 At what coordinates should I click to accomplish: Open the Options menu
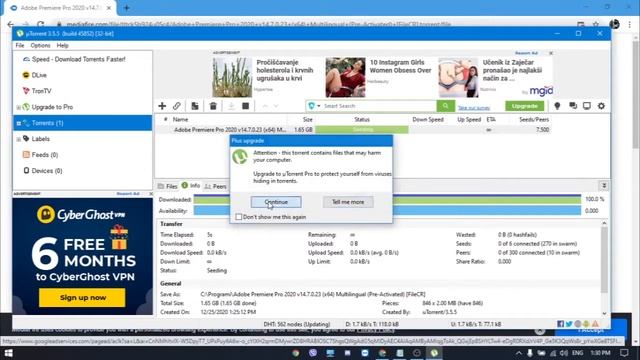[40, 45]
